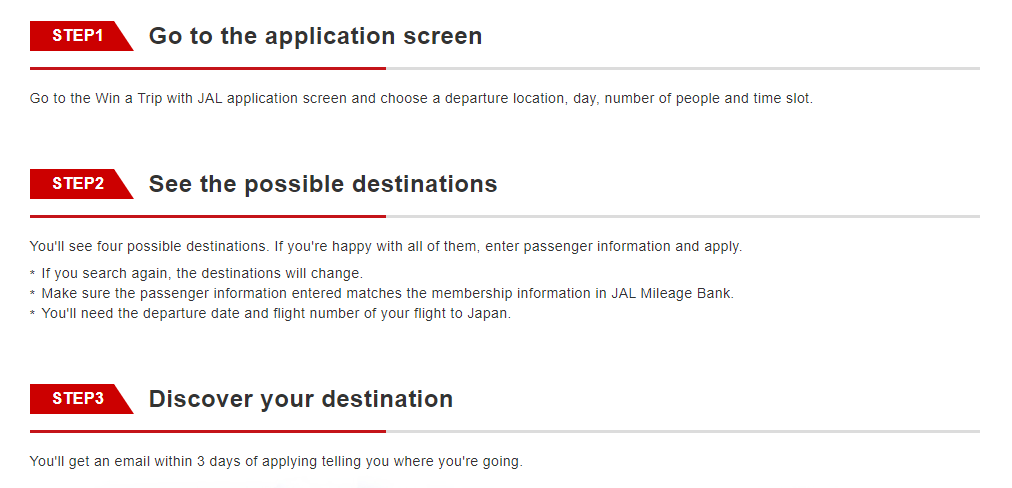Click the Step 1 instruction paragraph
Viewport: 1012px width, 488px height.
tap(421, 99)
